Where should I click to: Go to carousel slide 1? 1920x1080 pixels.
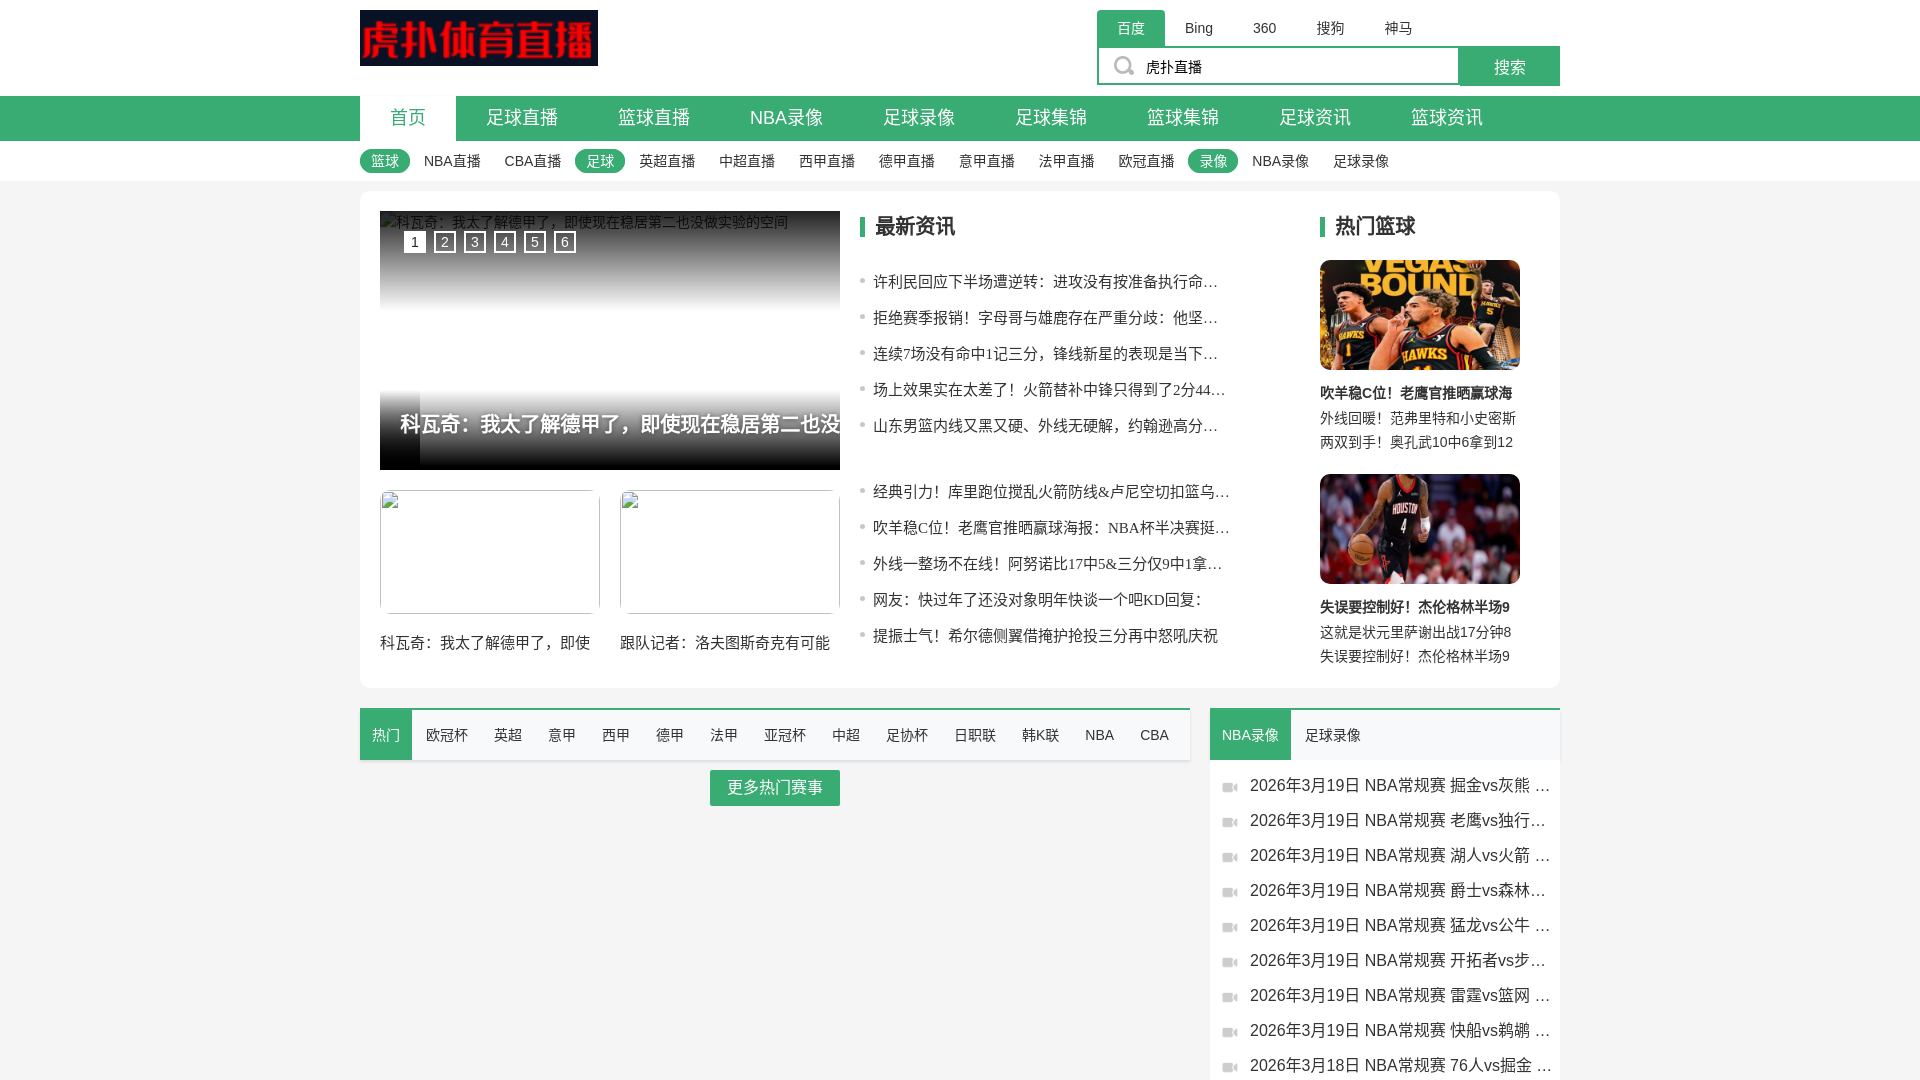pos(415,242)
